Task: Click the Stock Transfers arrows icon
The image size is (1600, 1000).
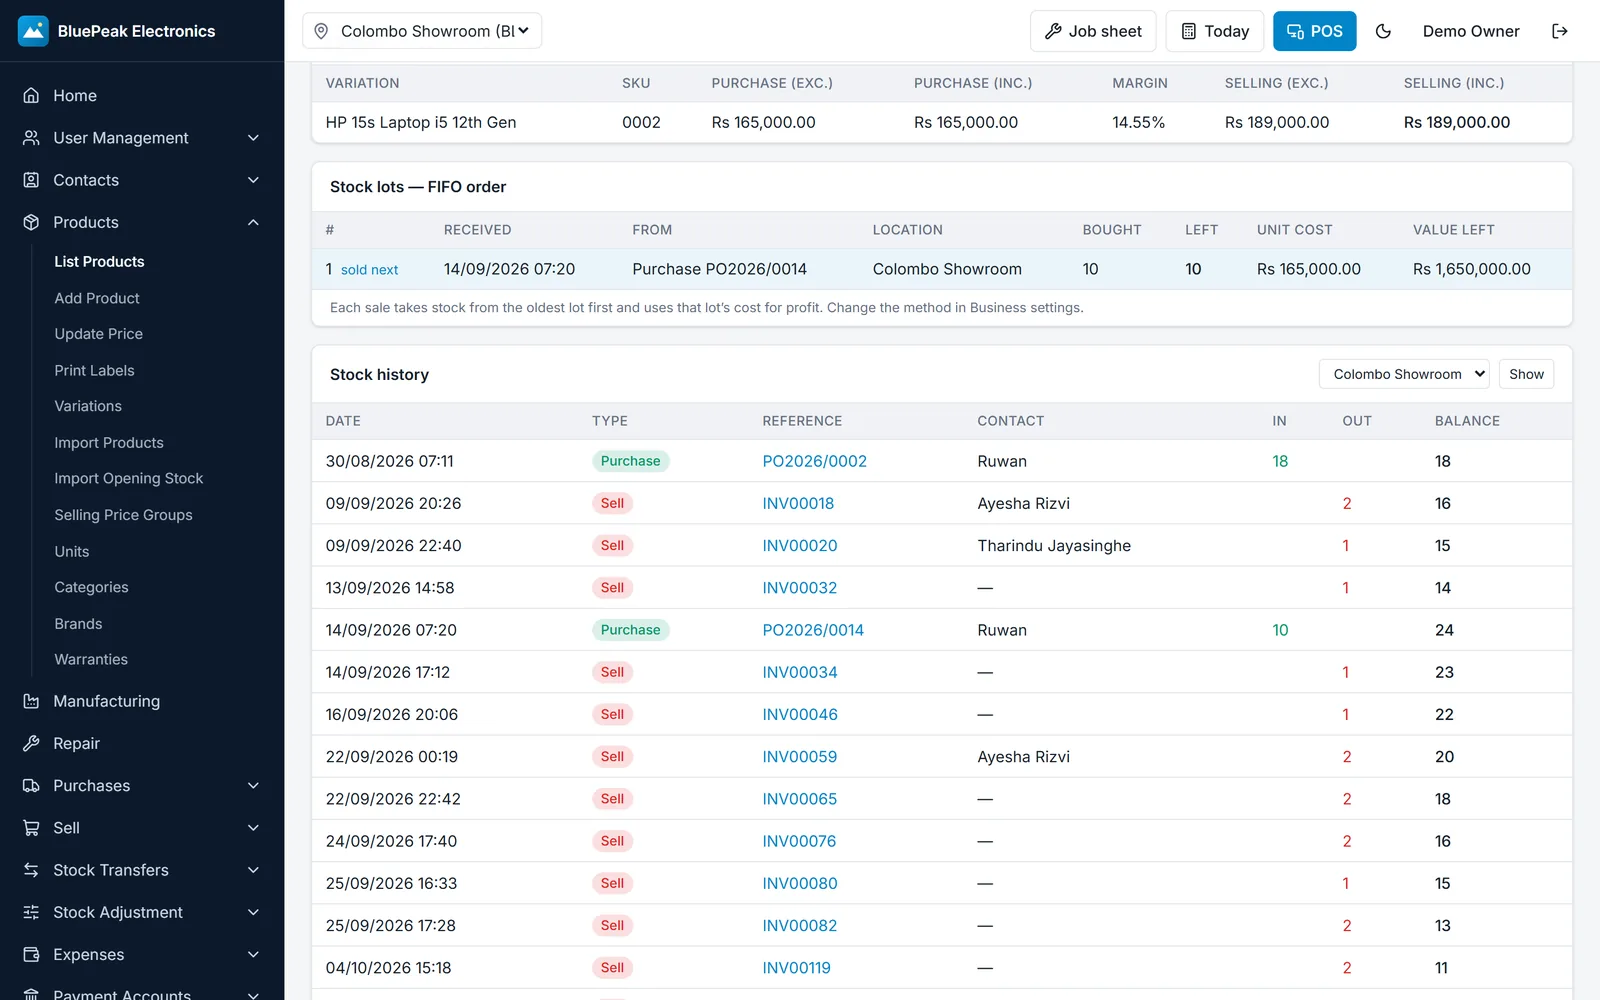Action: (x=31, y=870)
